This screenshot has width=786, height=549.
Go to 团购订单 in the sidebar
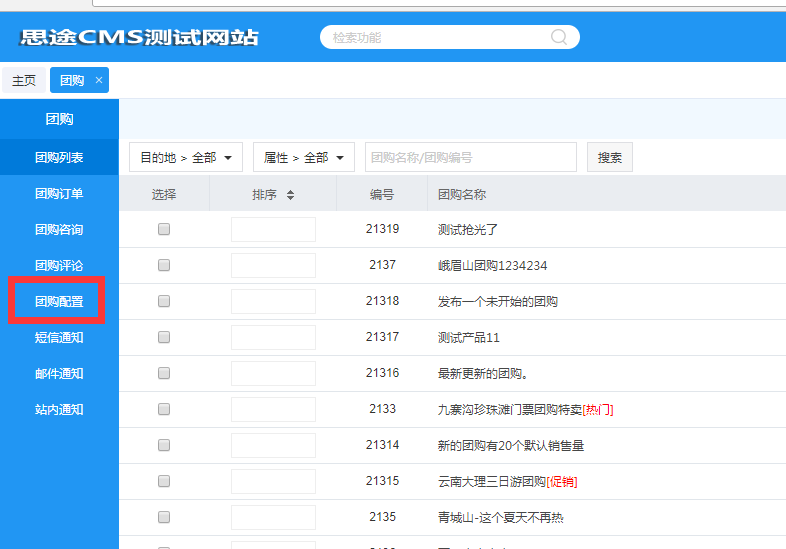tap(59, 194)
